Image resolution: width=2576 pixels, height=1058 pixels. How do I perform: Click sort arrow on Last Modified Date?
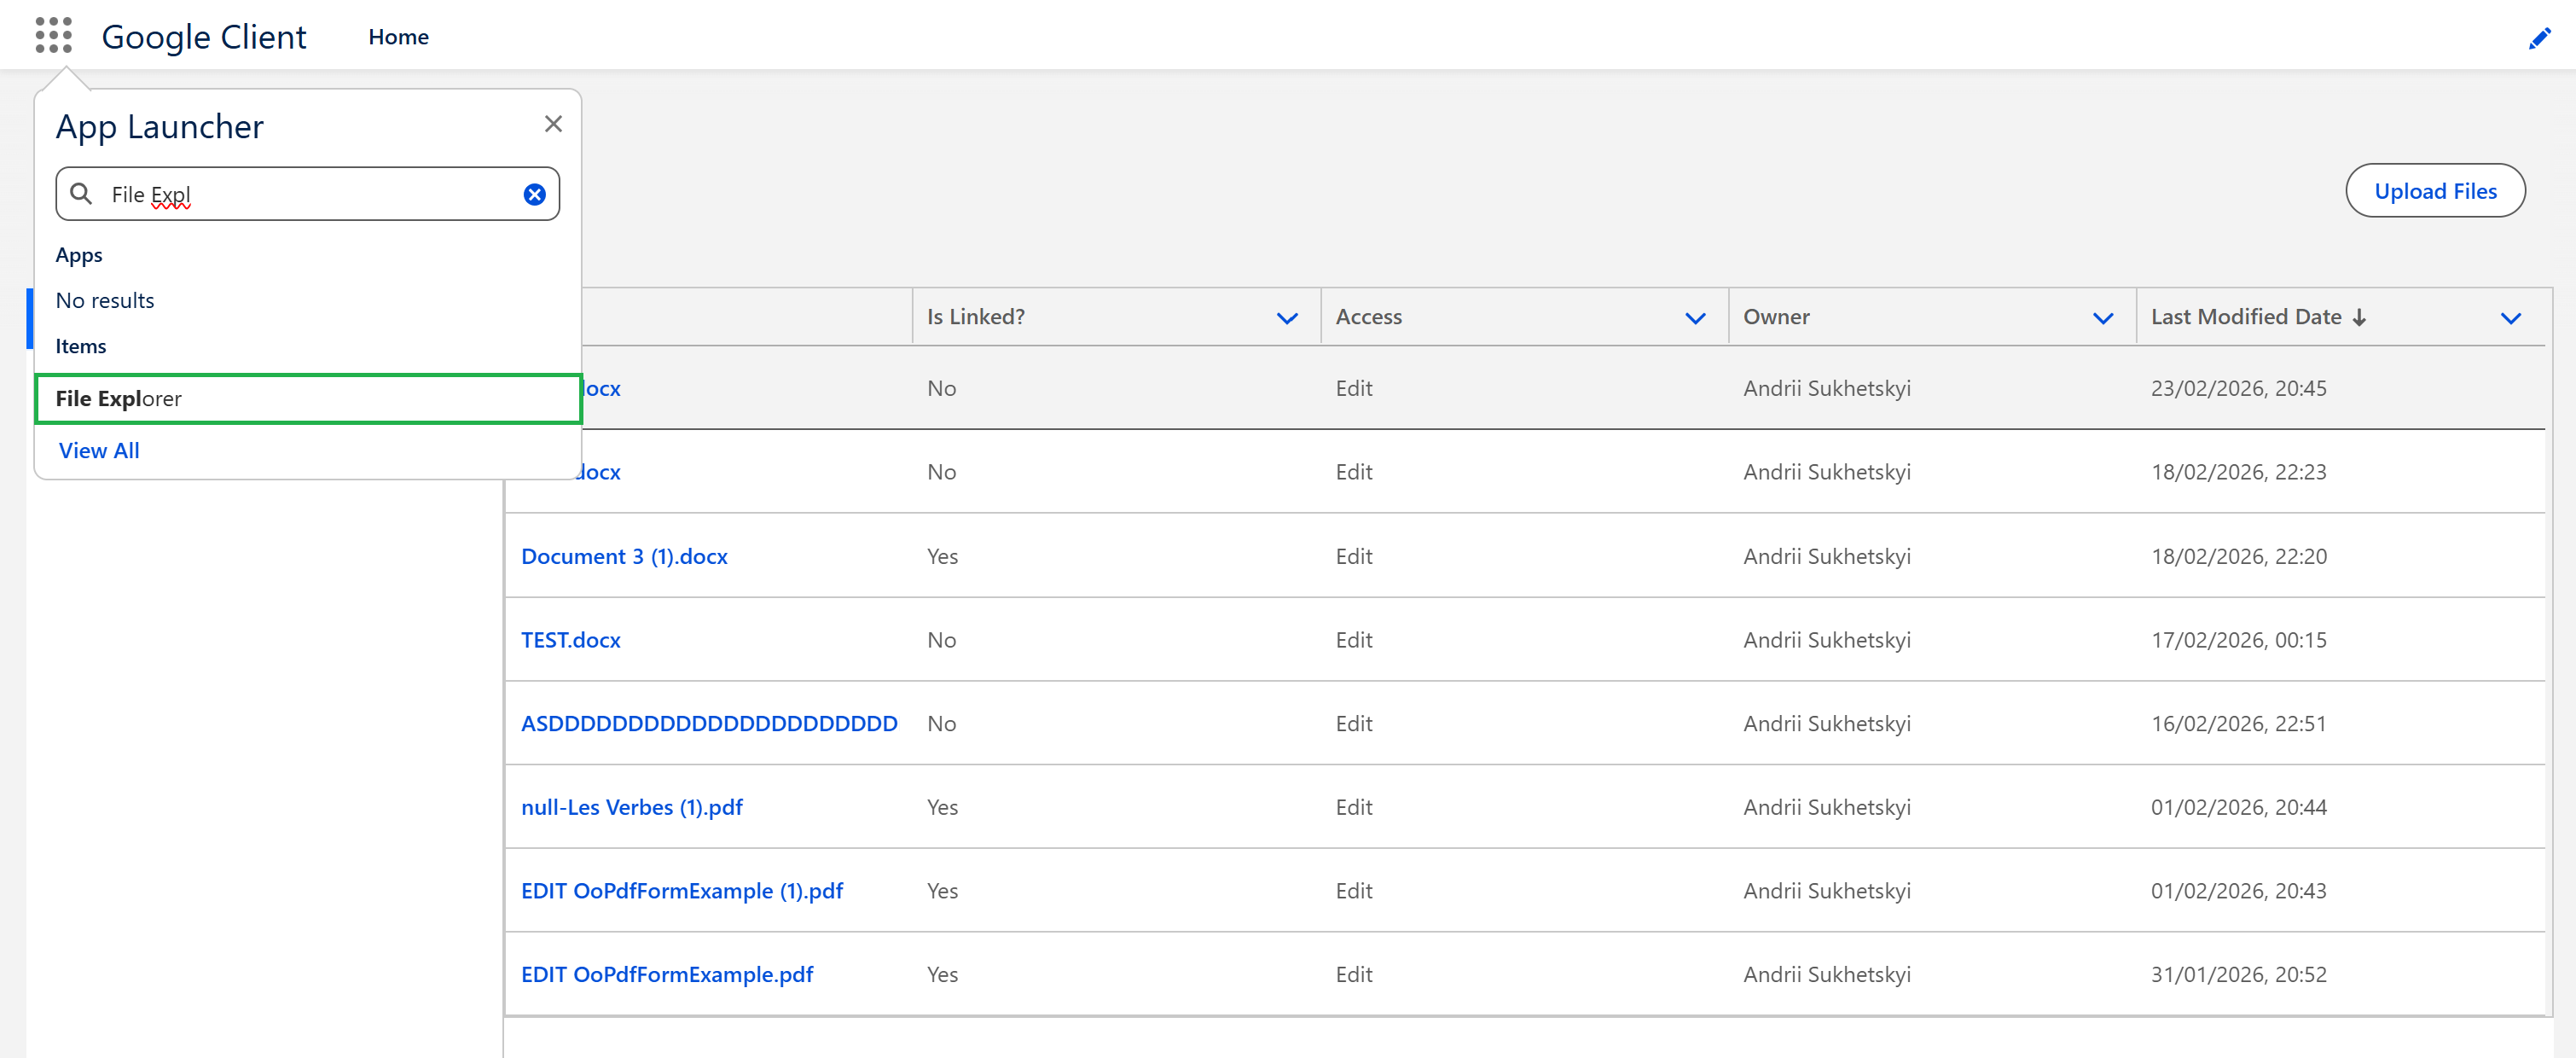coord(2359,317)
